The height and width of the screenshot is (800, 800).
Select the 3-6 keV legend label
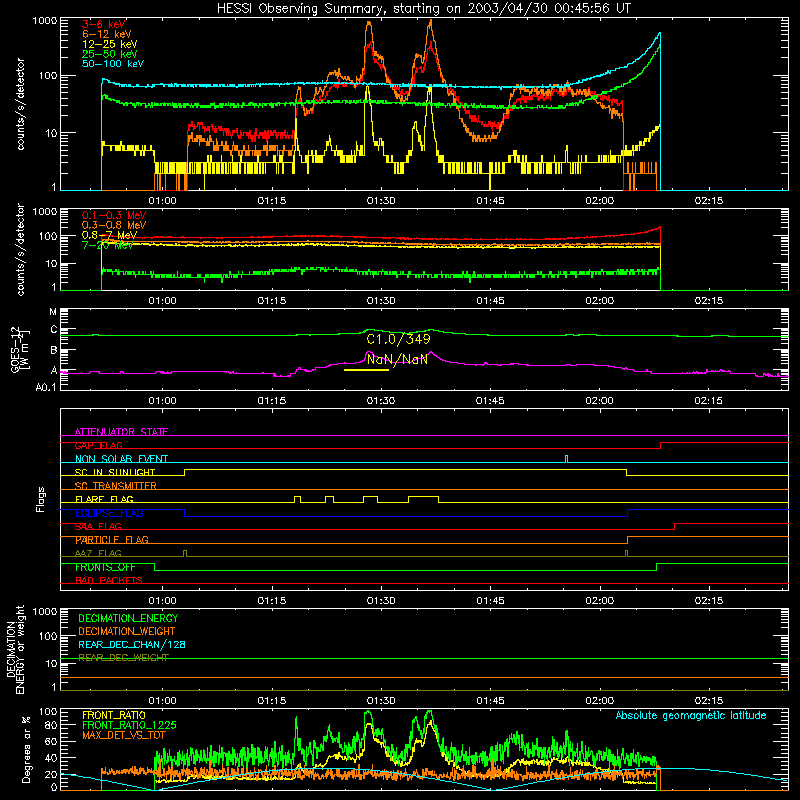tap(104, 24)
